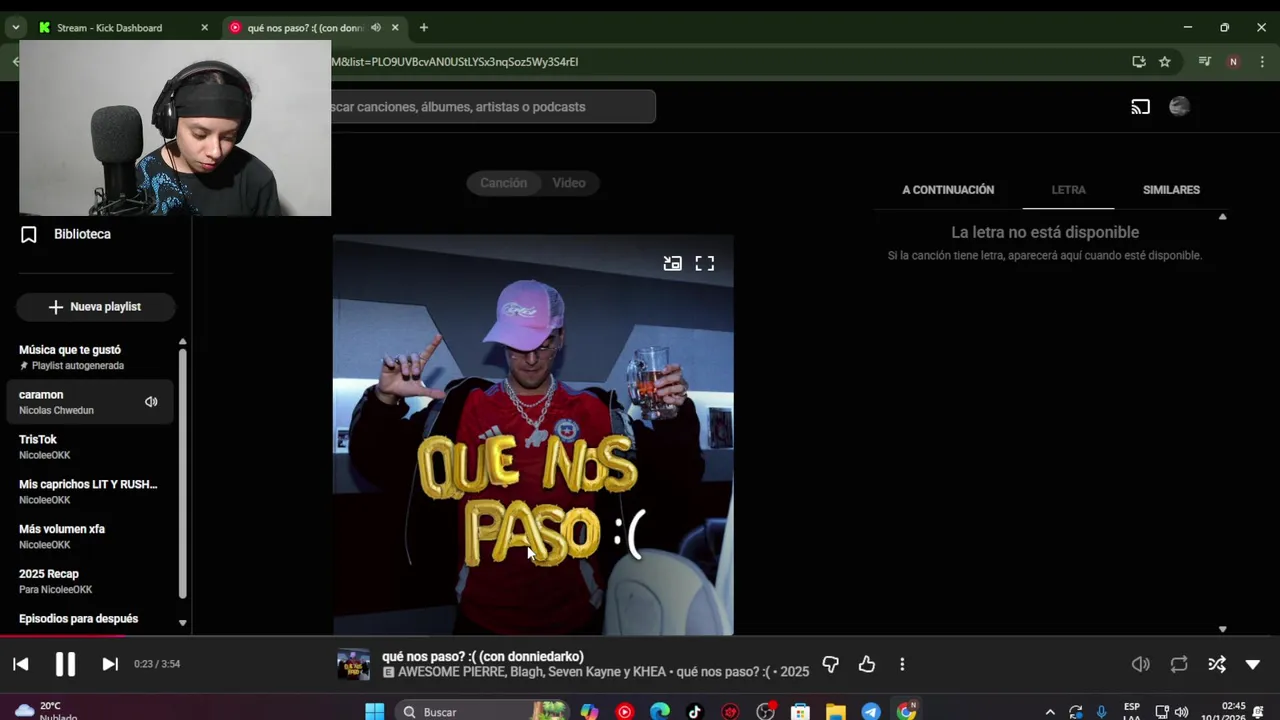The height and width of the screenshot is (720, 1280).
Task: Click the que nos paso album artwork
Action: click(x=533, y=435)
